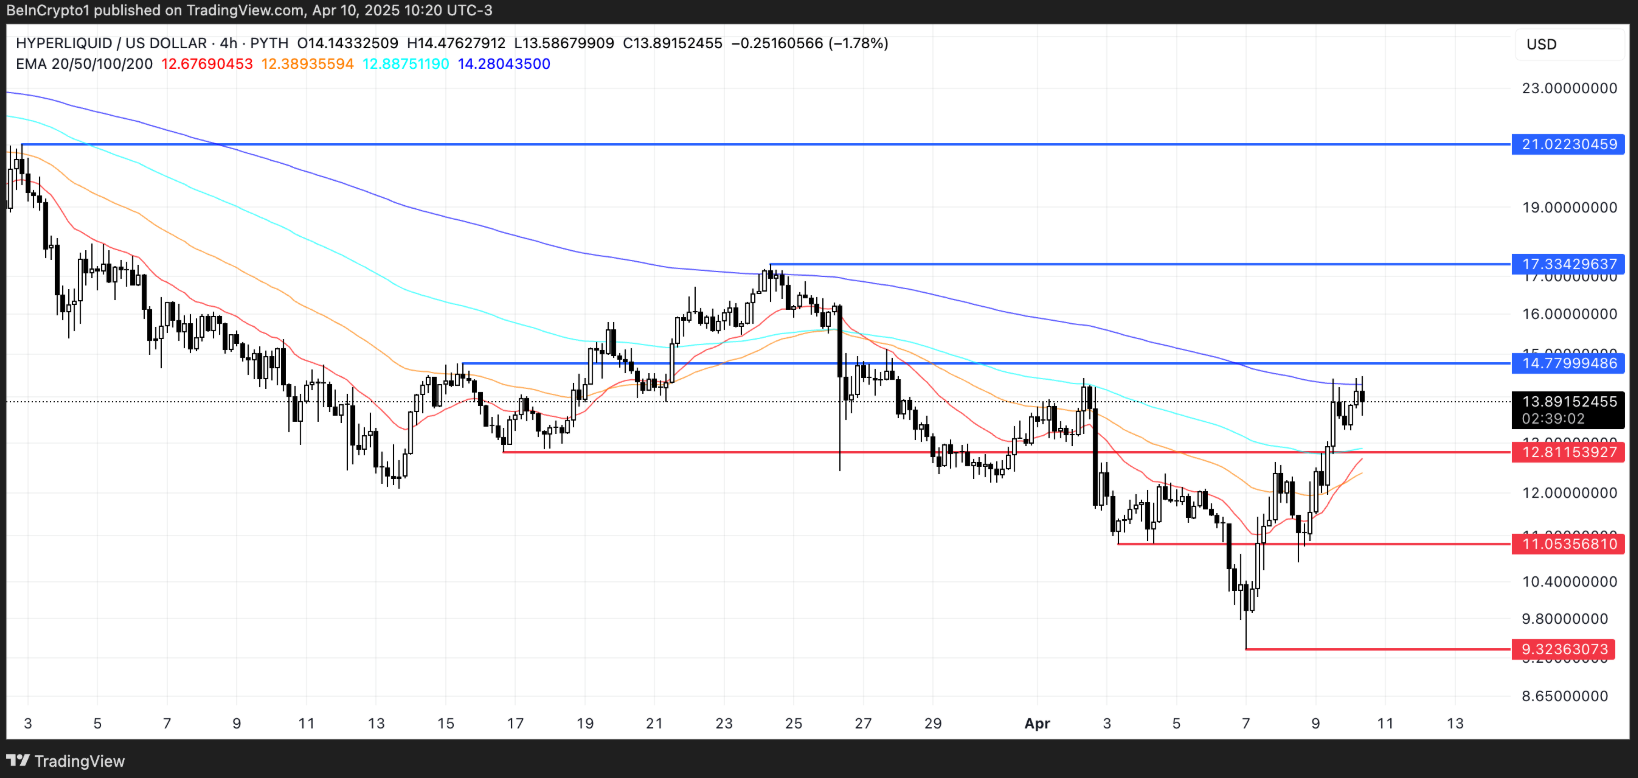
Task: Click the candle countdown timer 02:39:02
Action: pos(1553,419)
